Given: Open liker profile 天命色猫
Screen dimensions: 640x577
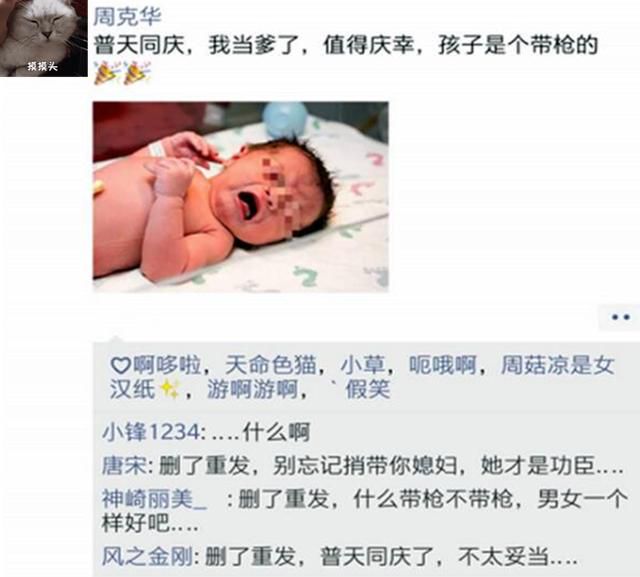Looking at the screenshot, I should [x=271, y=365].
